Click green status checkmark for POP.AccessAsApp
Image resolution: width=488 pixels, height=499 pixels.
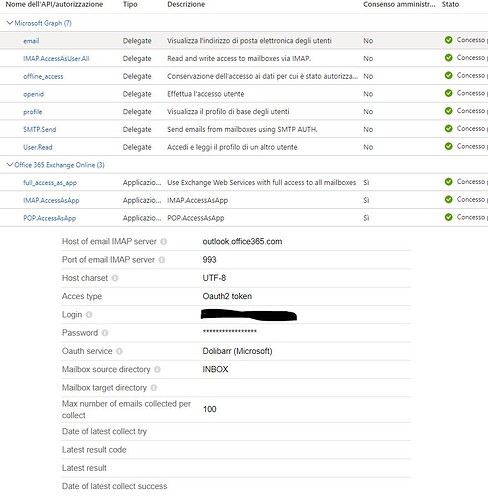[x=449, y=217]
